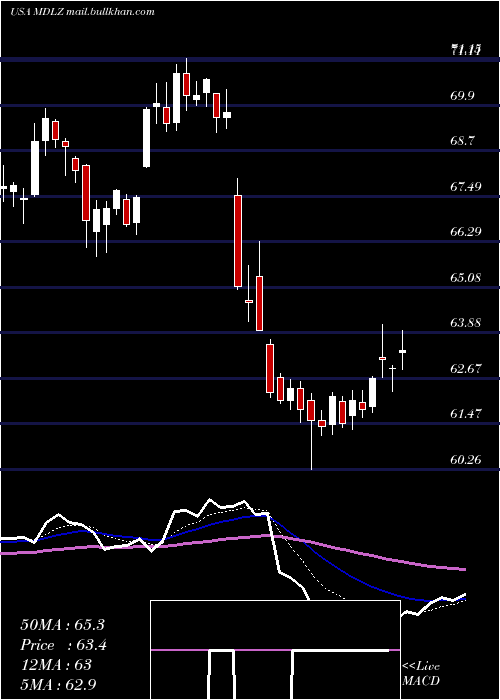Select the 69.9 price axis label
Viewport: 500px width, 700px height.
coord(462,96)
